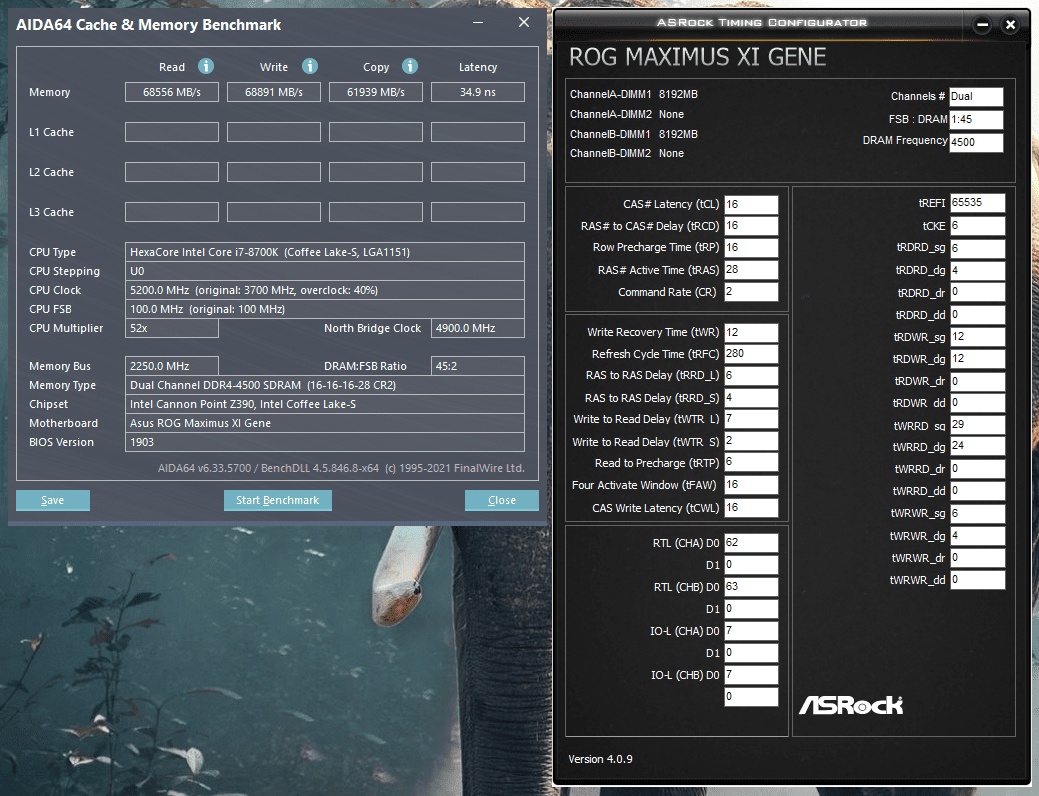
Task: Click the Memory Write value 68891 MB/s
Action: tap(274, 92)
